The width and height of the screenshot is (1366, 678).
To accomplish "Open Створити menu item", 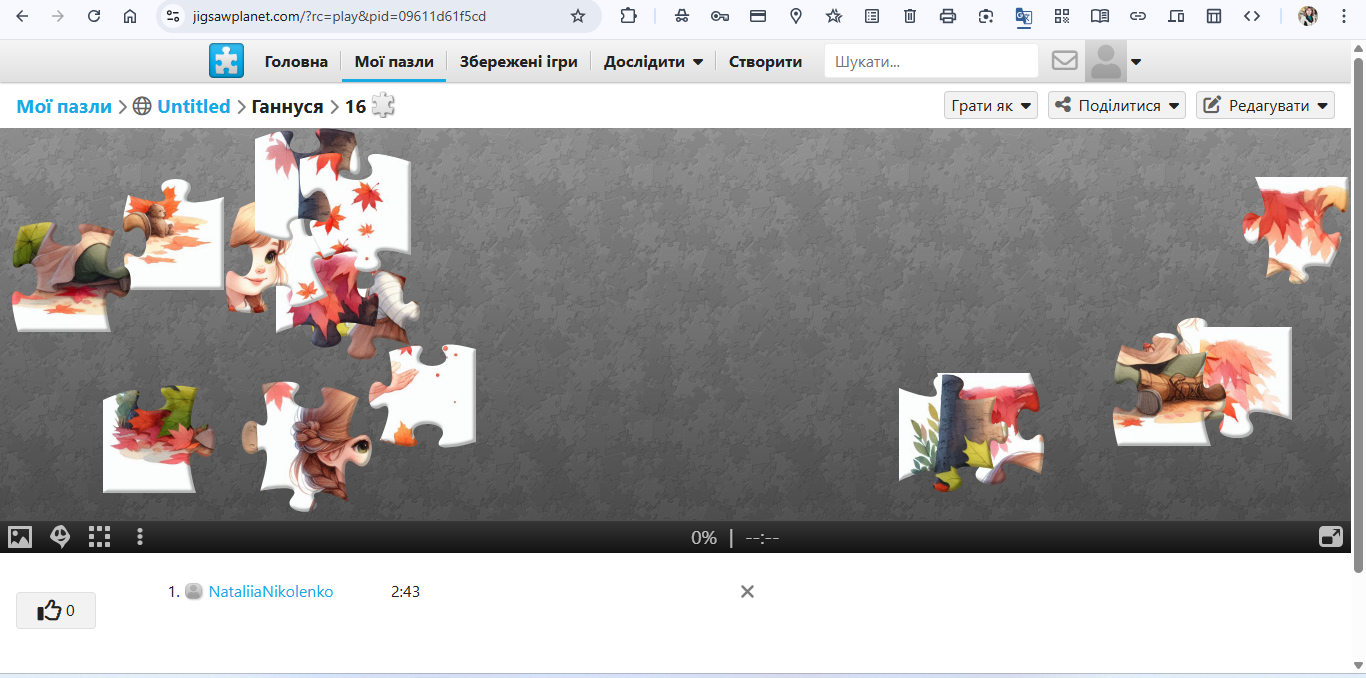I will (765, 62).
